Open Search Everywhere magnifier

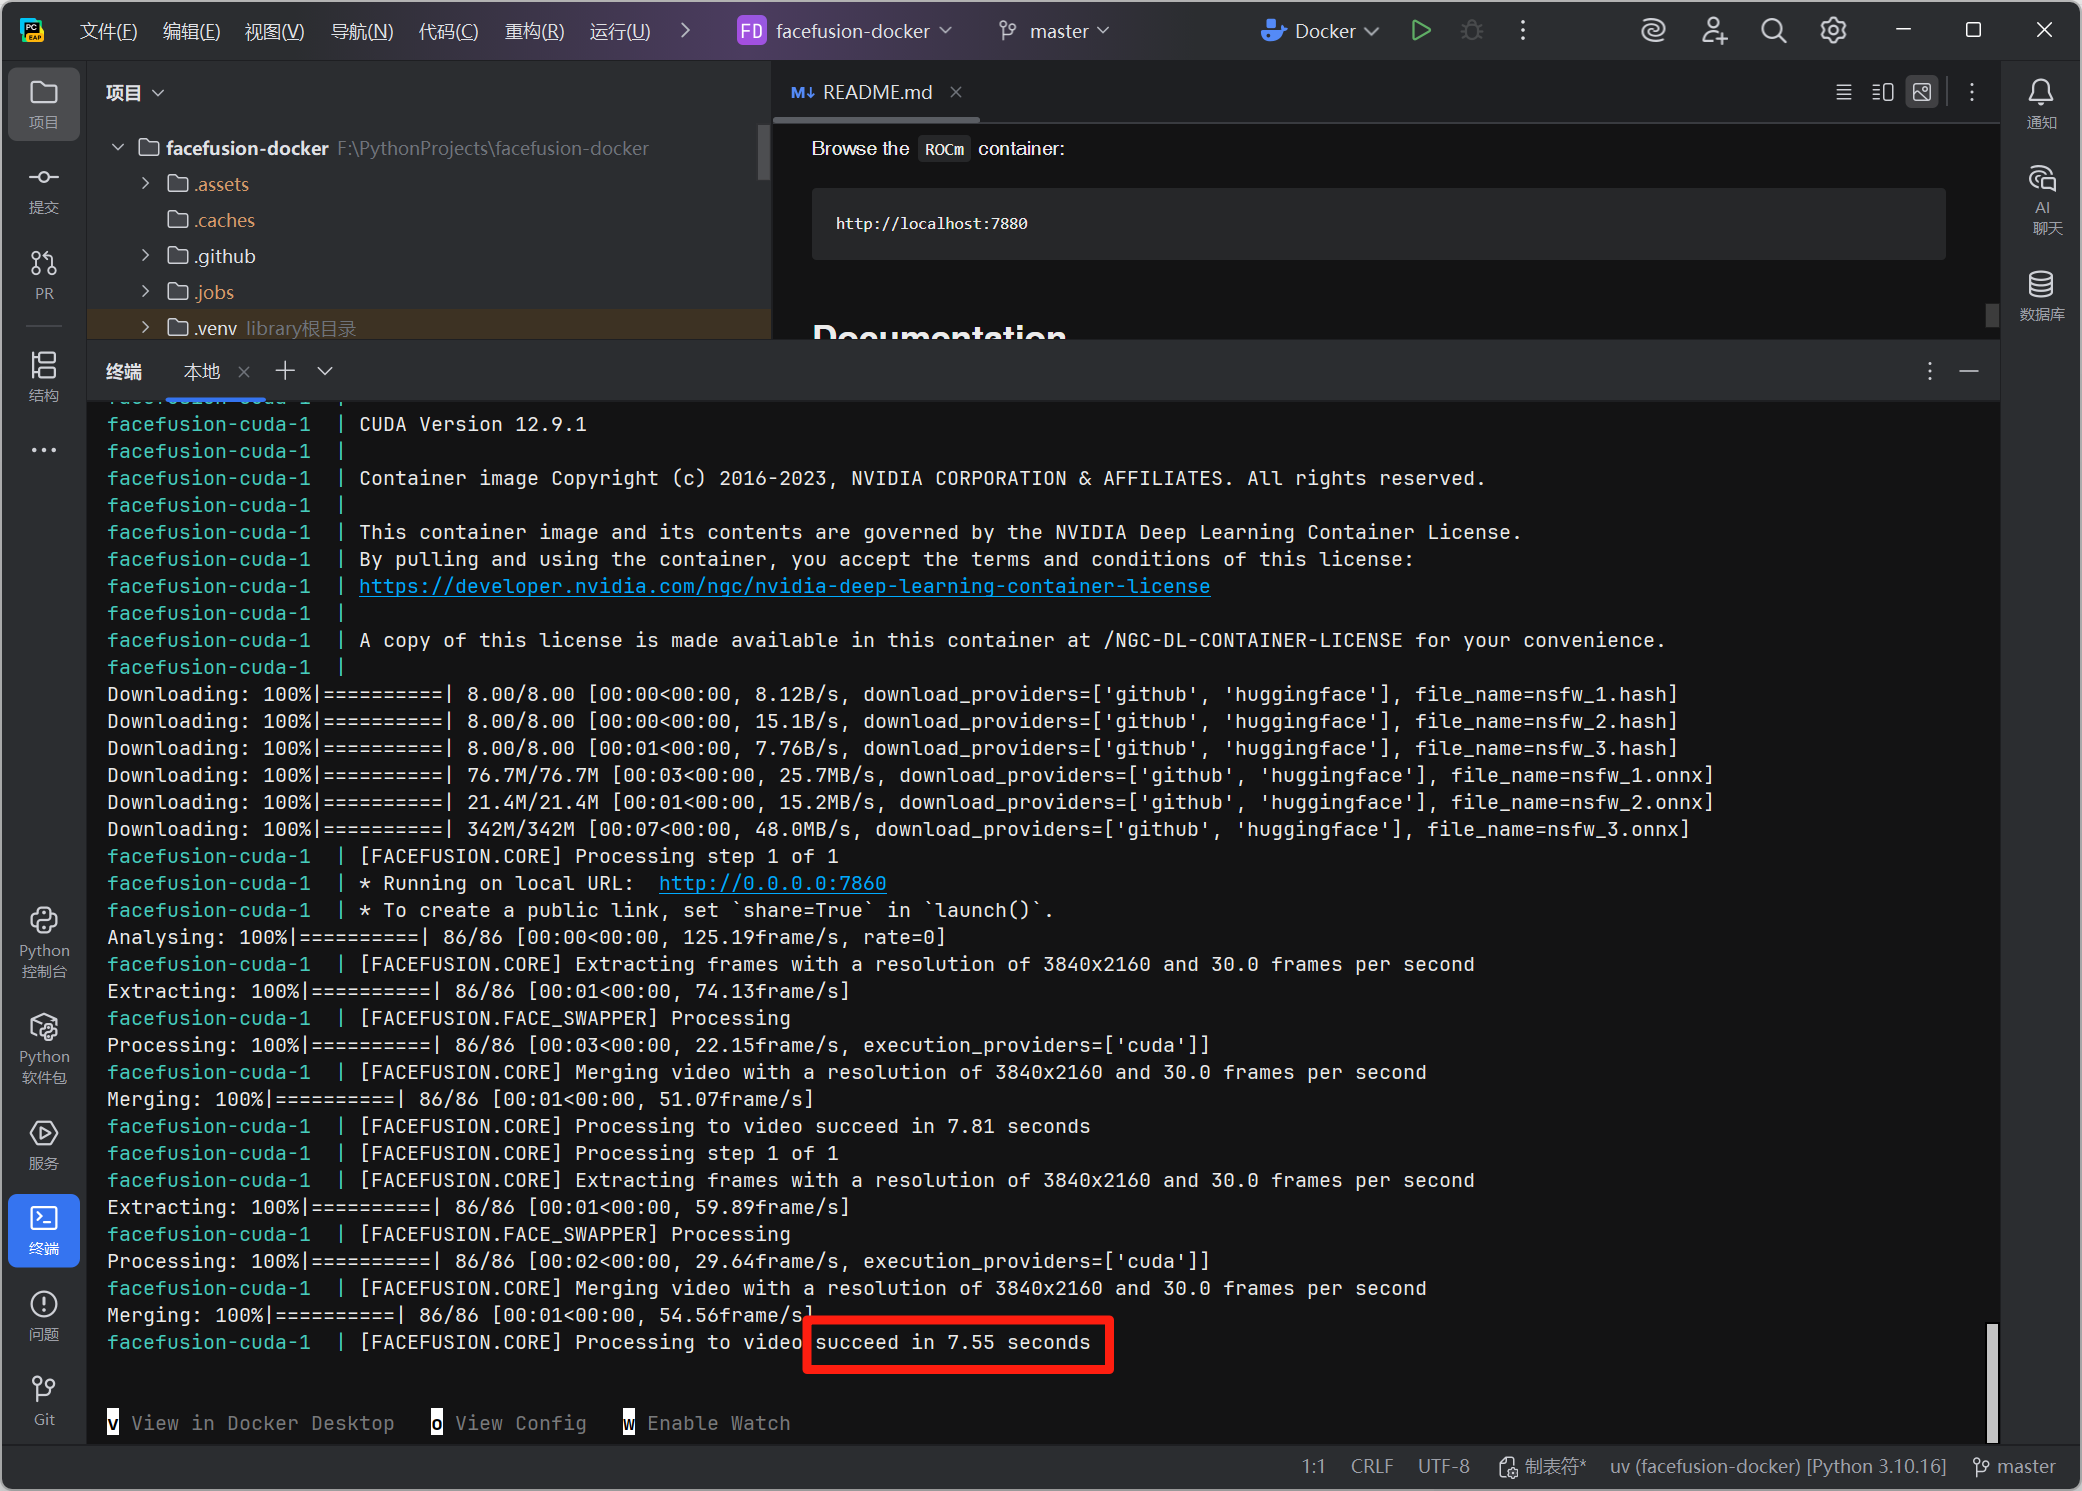1773,31
